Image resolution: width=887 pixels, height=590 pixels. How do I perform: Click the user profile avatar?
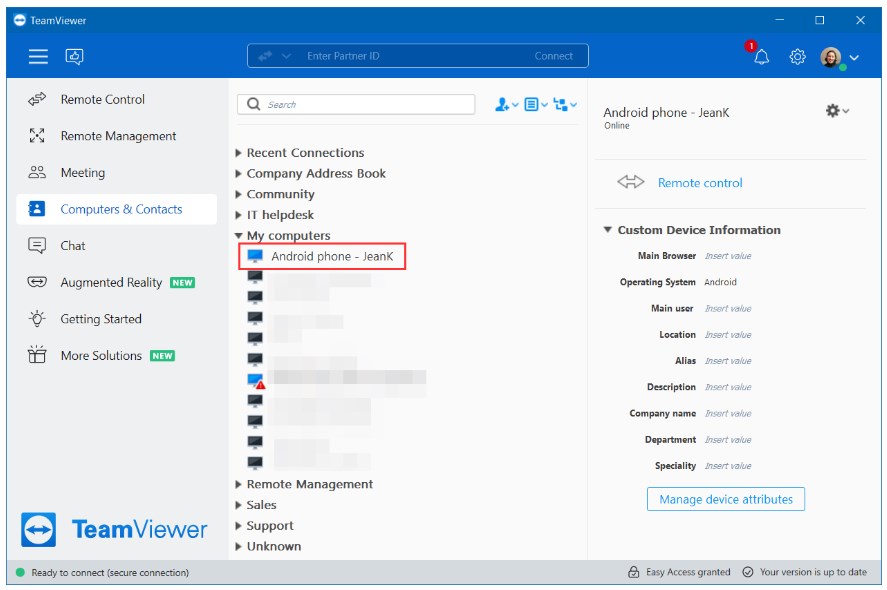coord(831,57)
